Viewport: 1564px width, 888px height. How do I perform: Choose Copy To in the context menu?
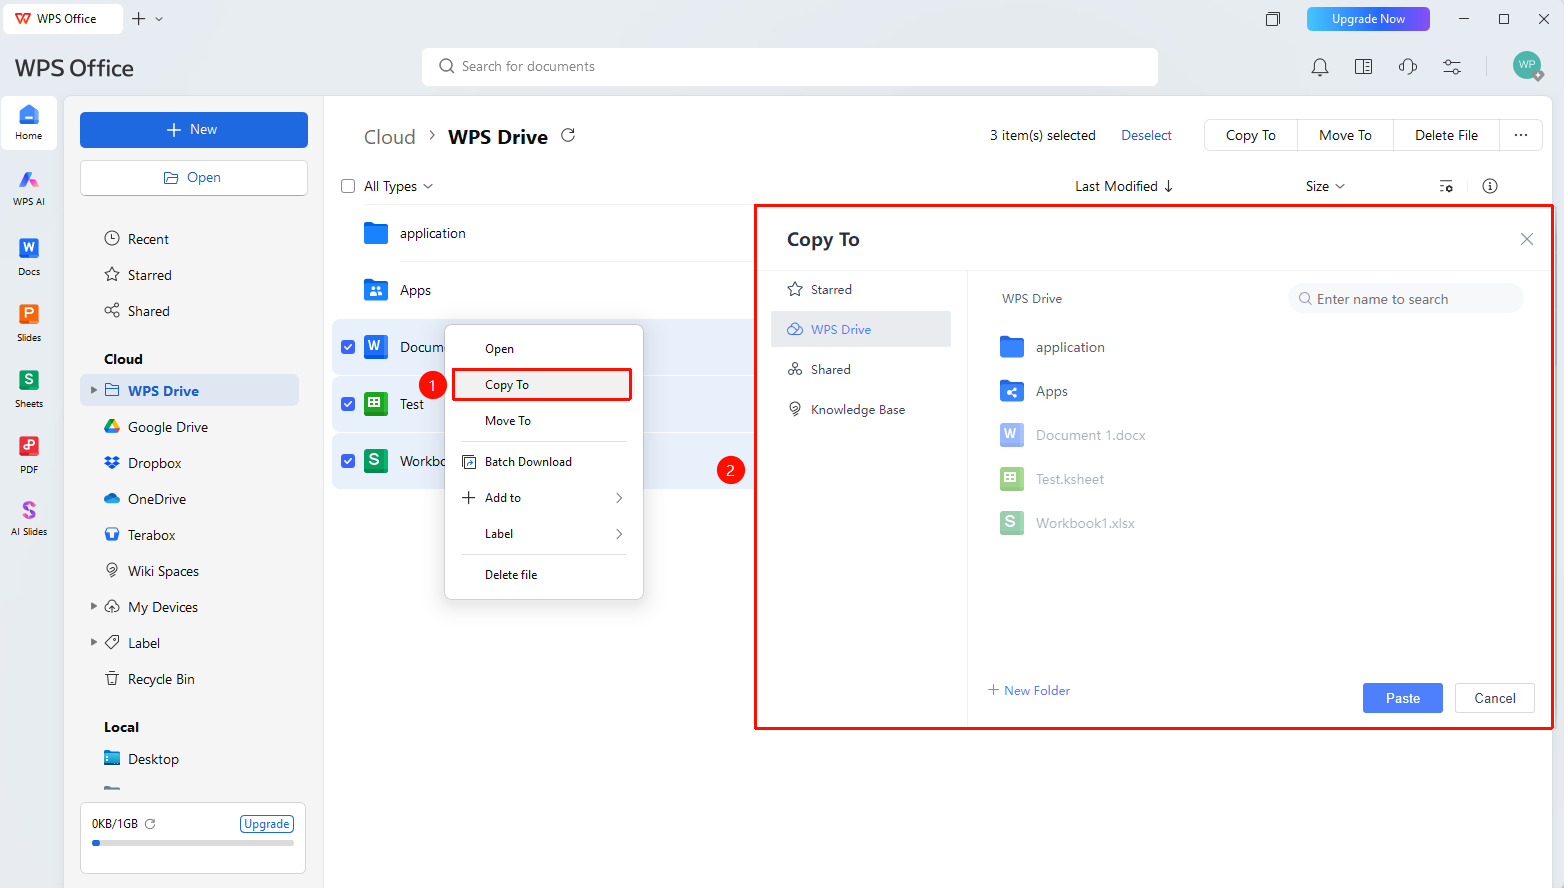[x=542, y=385]
